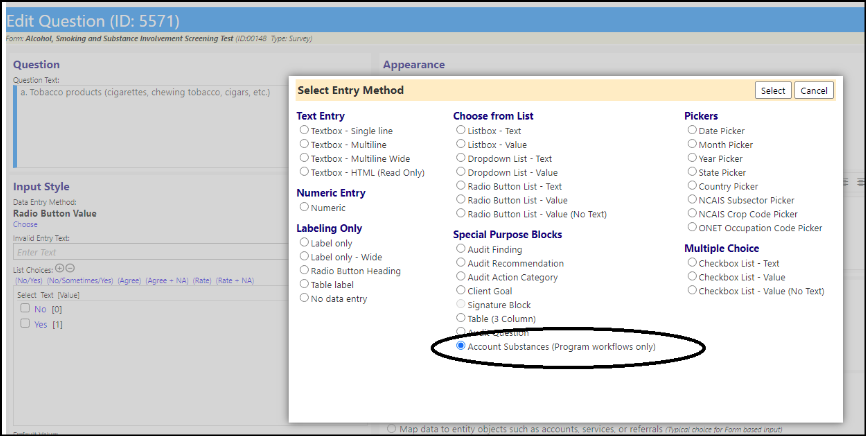
Task: Select NCAIS Subsector Picker option
Action: tap(692, 199)
